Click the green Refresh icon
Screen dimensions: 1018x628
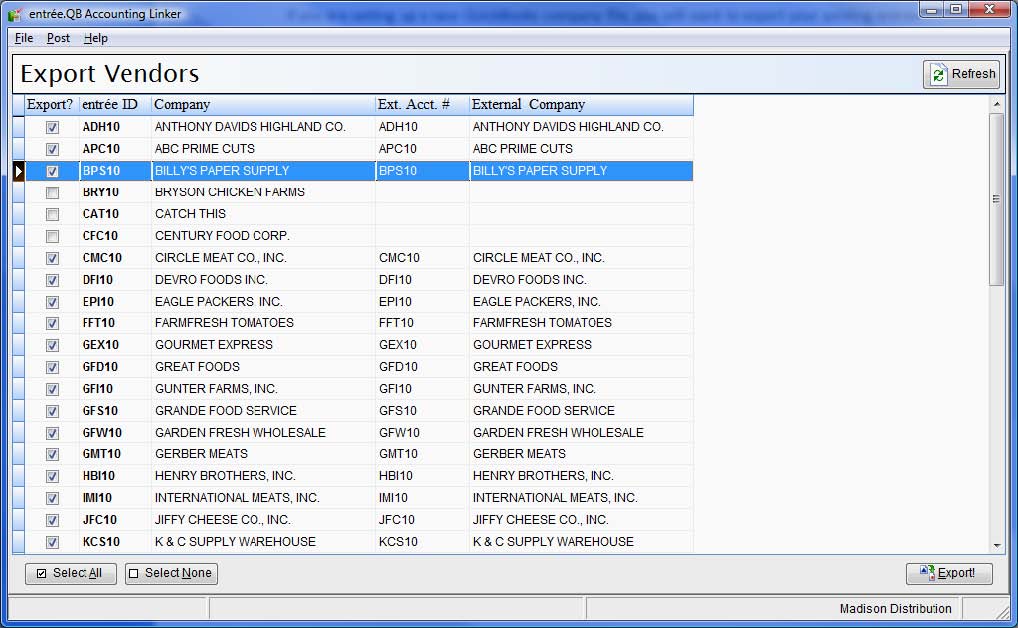[x=938, y=73]
